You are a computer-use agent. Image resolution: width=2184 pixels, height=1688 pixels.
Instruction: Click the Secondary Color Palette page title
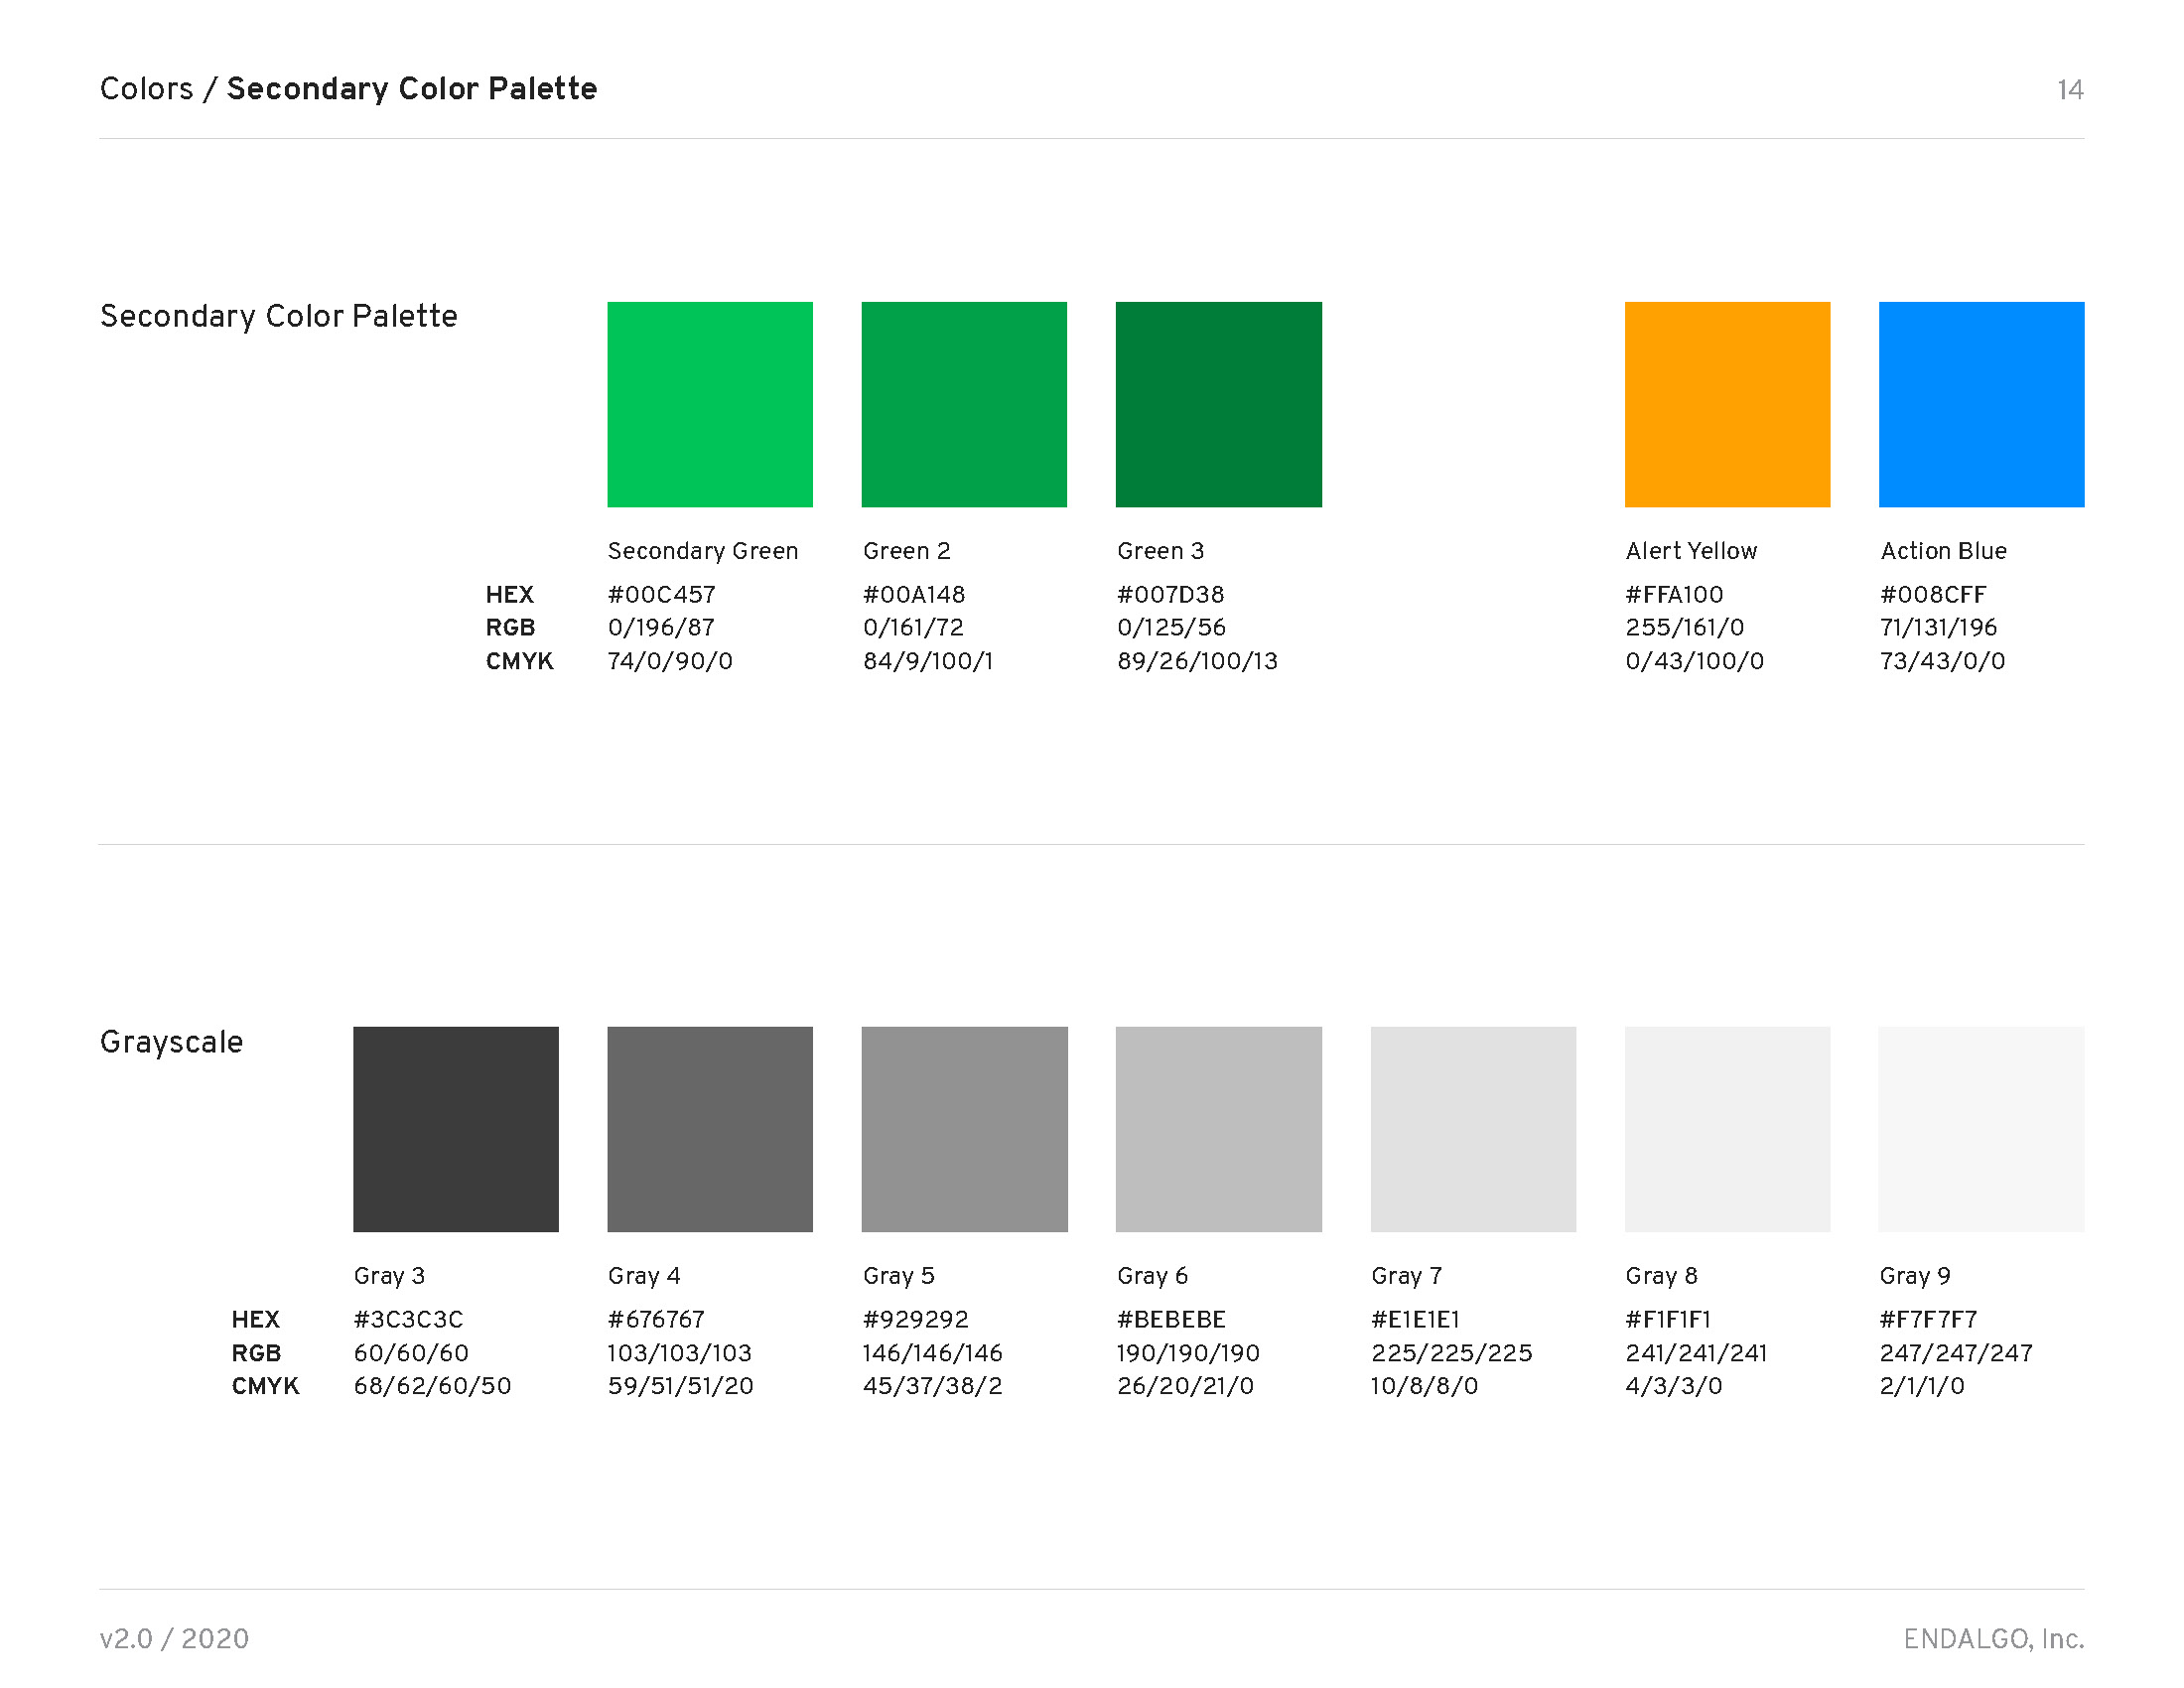(x=411, y=89)
